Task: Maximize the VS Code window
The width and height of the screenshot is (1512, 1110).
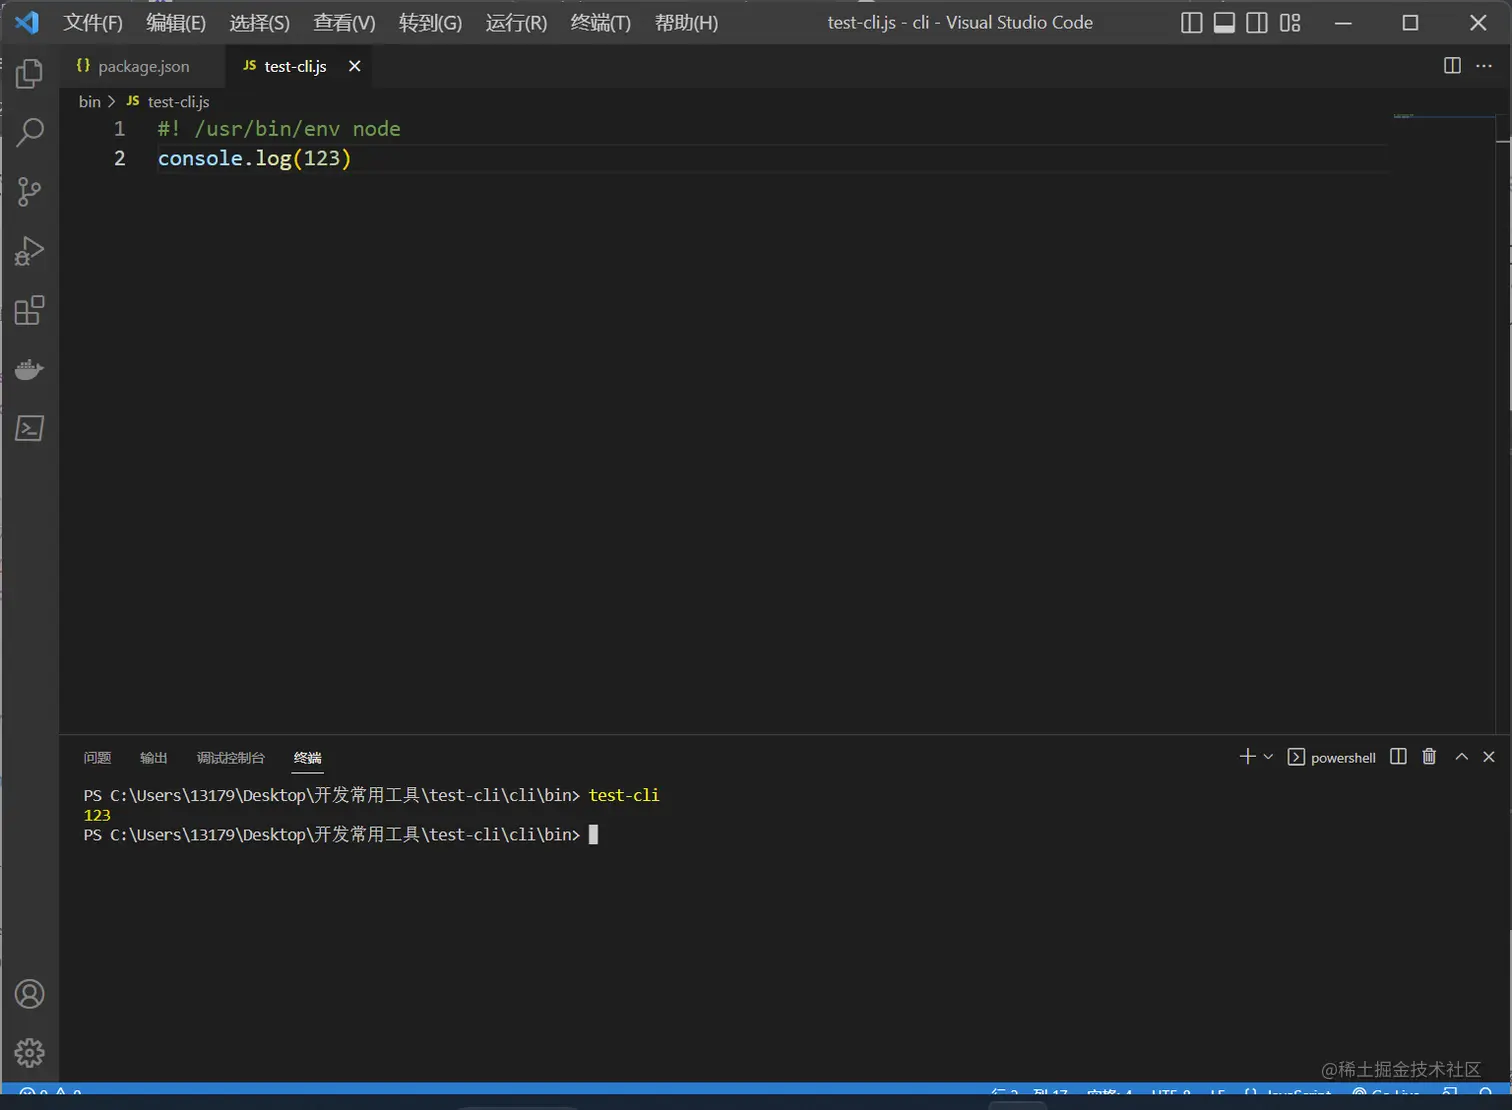Action: click(1410, 22)
